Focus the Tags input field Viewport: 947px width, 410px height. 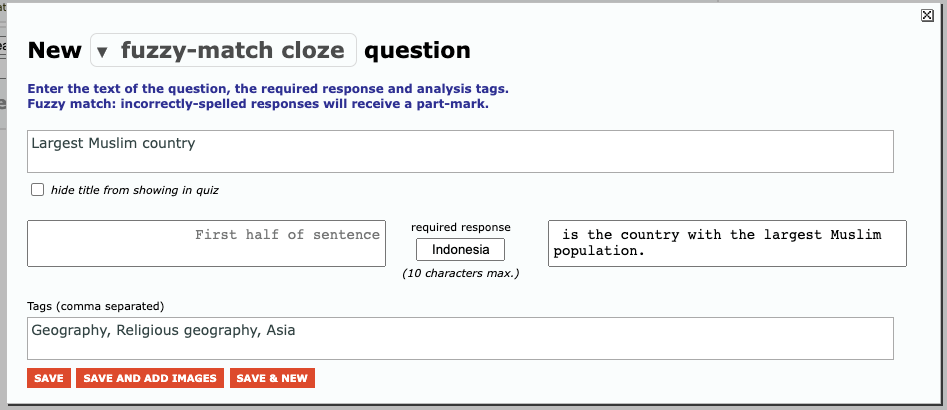point(460,338)
